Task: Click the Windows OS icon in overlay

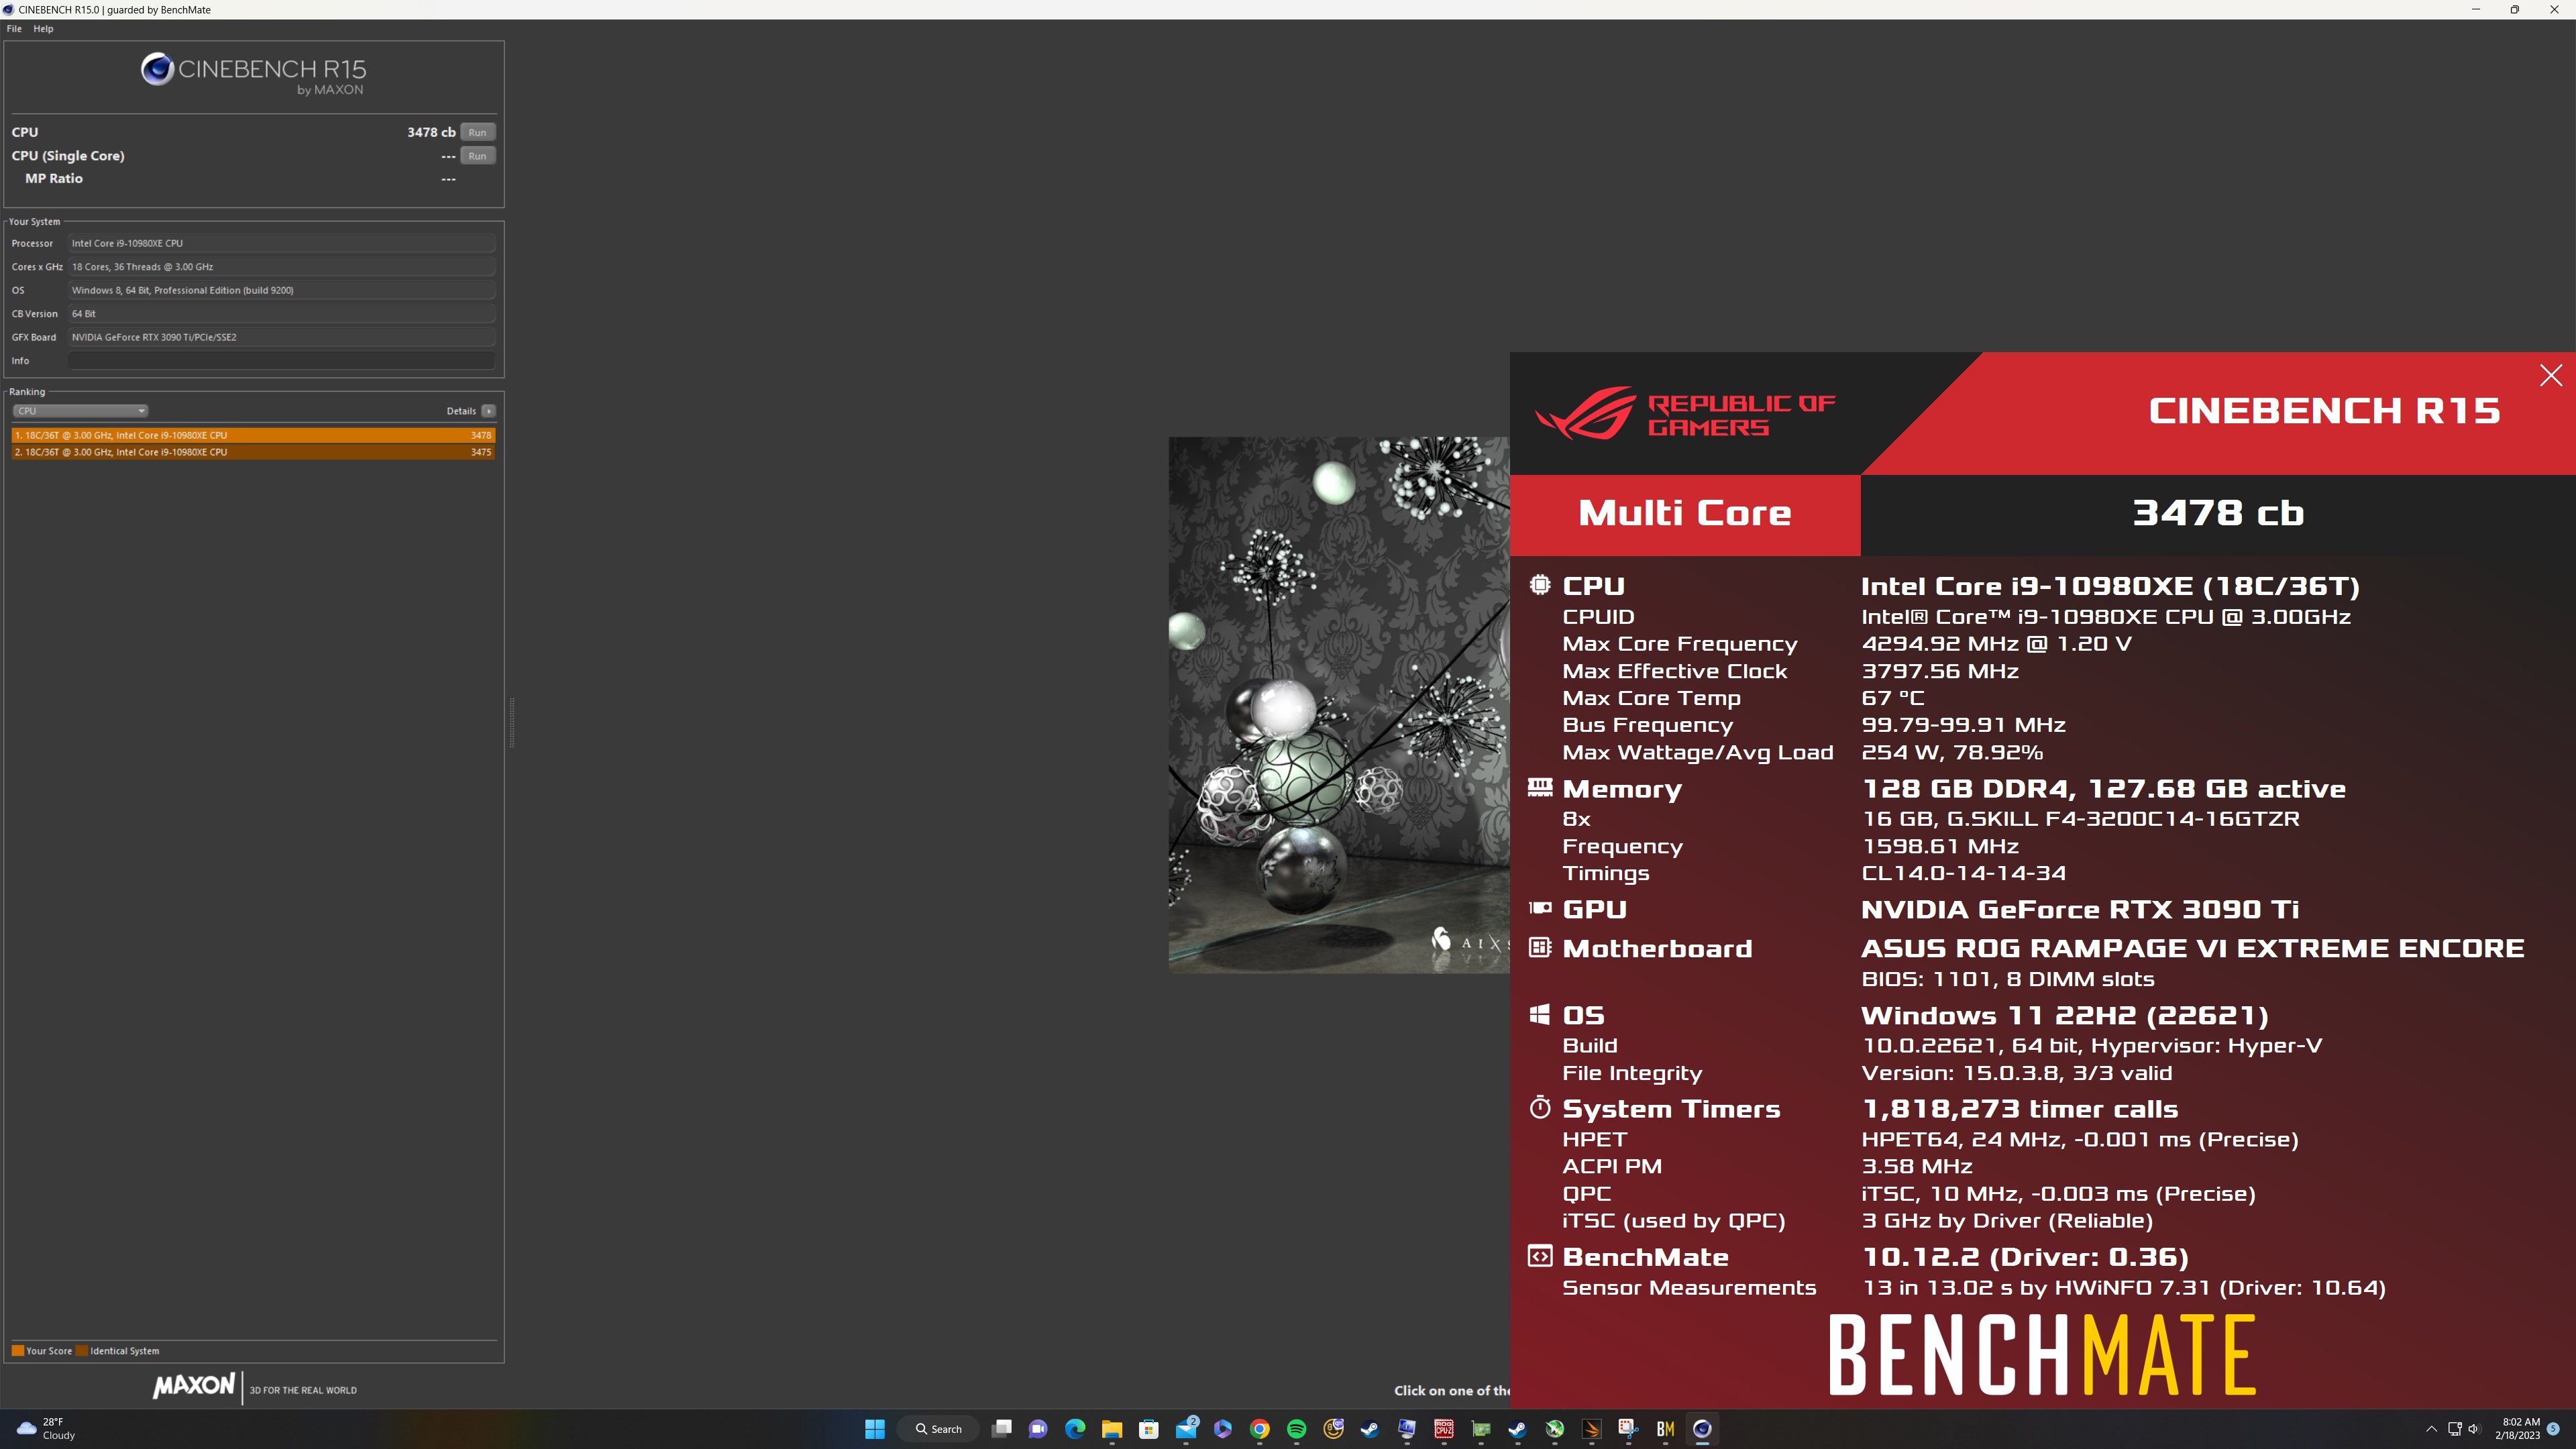Action: tap(1540, 1014)
